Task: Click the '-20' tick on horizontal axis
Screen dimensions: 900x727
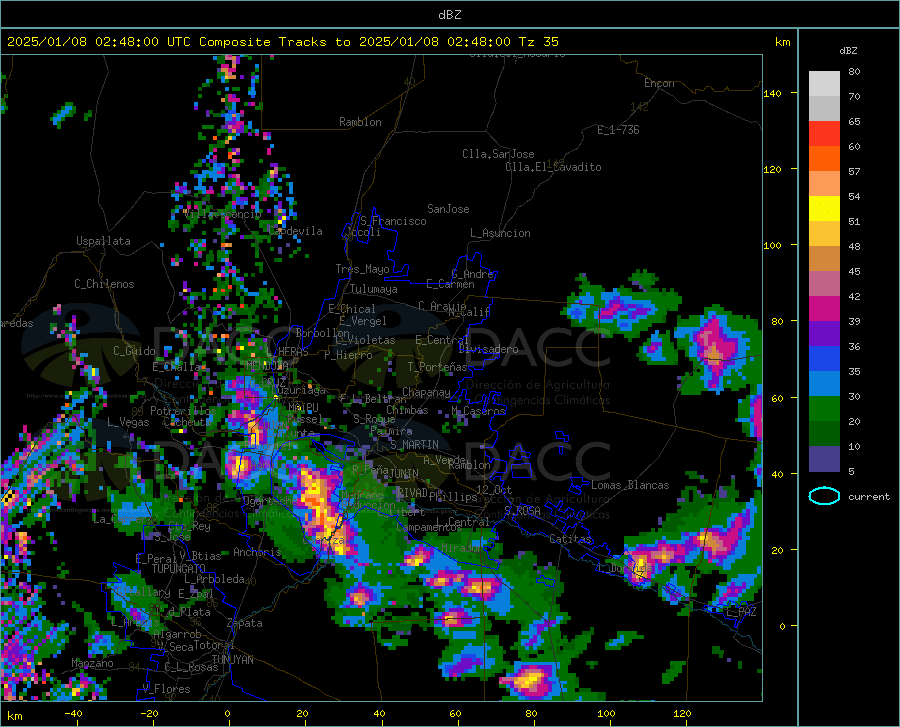Action: click(149, 713)
